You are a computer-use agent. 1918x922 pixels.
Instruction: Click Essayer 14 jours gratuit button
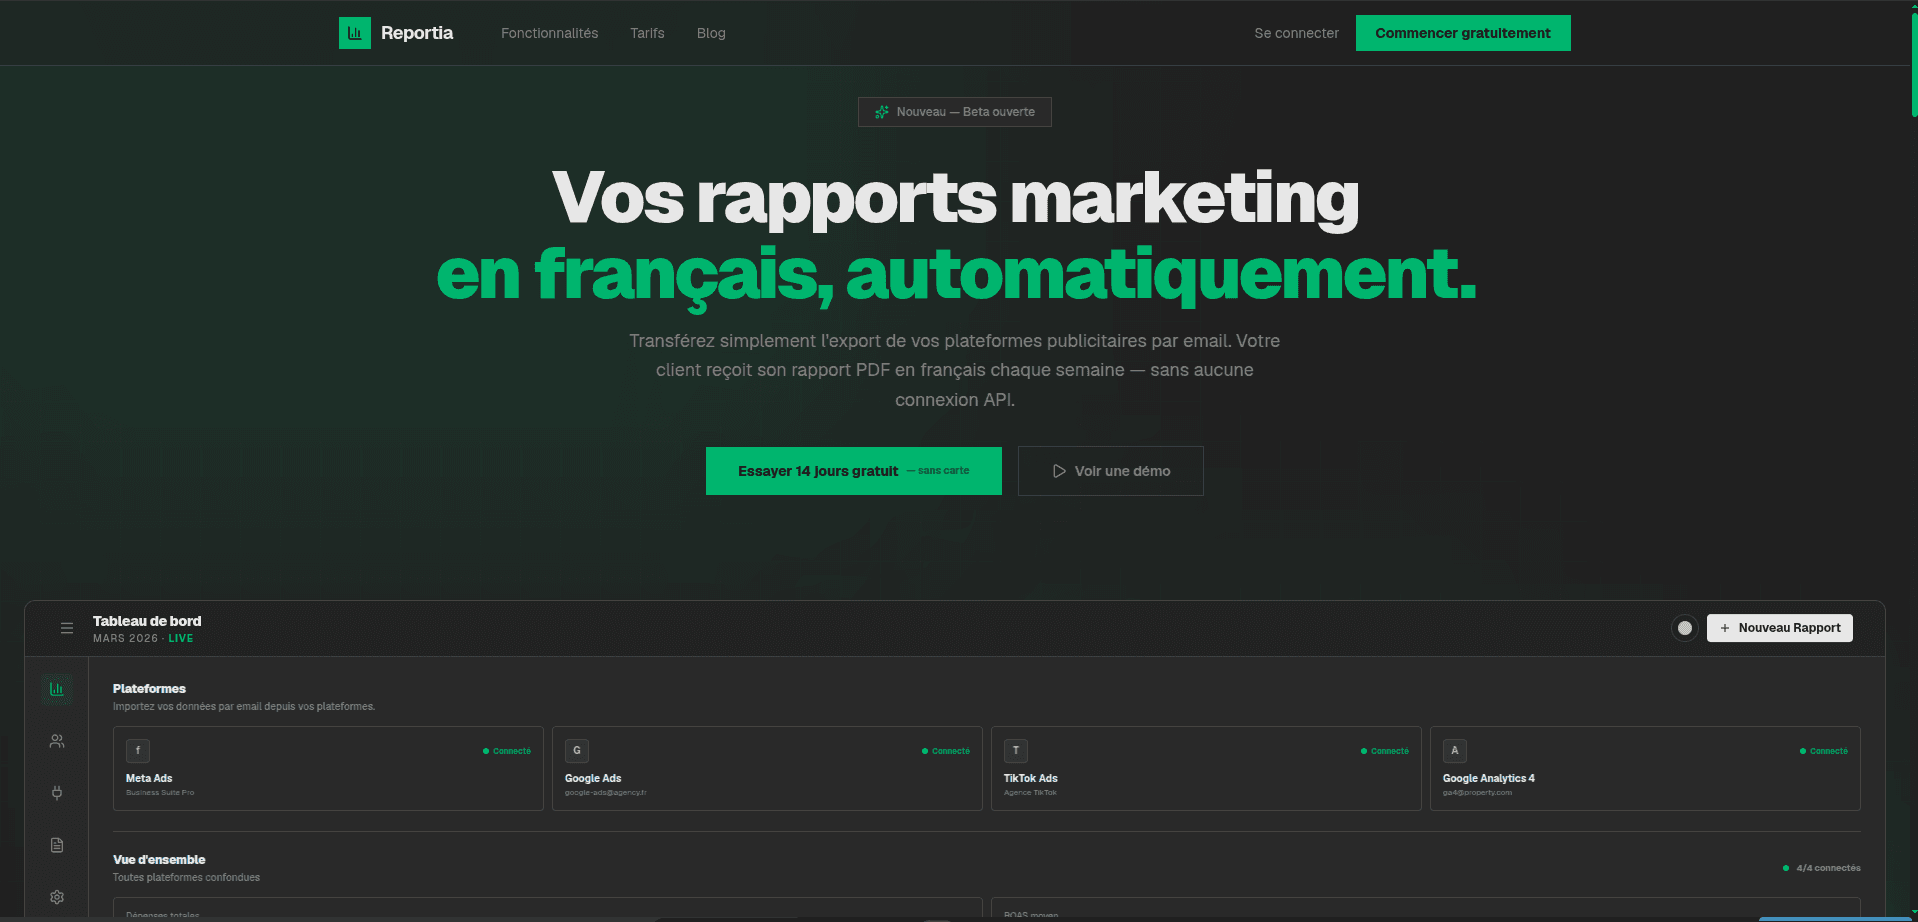point(854,471)
